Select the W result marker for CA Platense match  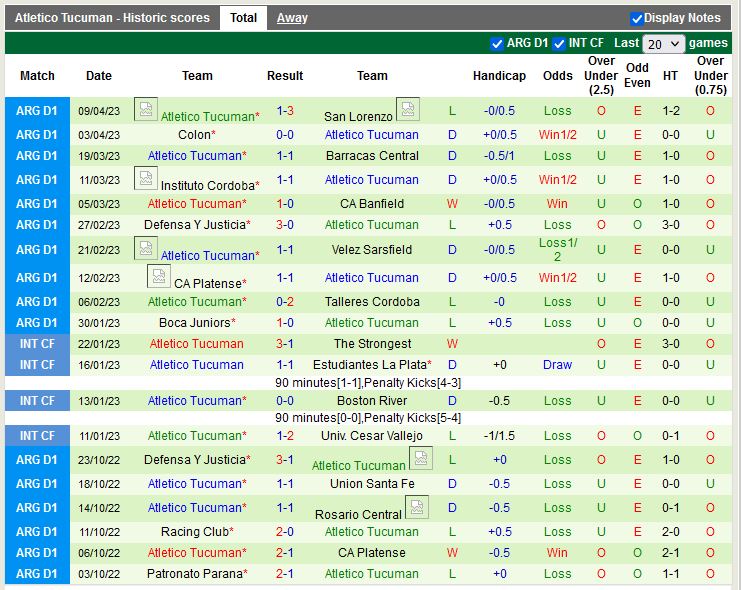[452, 553]
